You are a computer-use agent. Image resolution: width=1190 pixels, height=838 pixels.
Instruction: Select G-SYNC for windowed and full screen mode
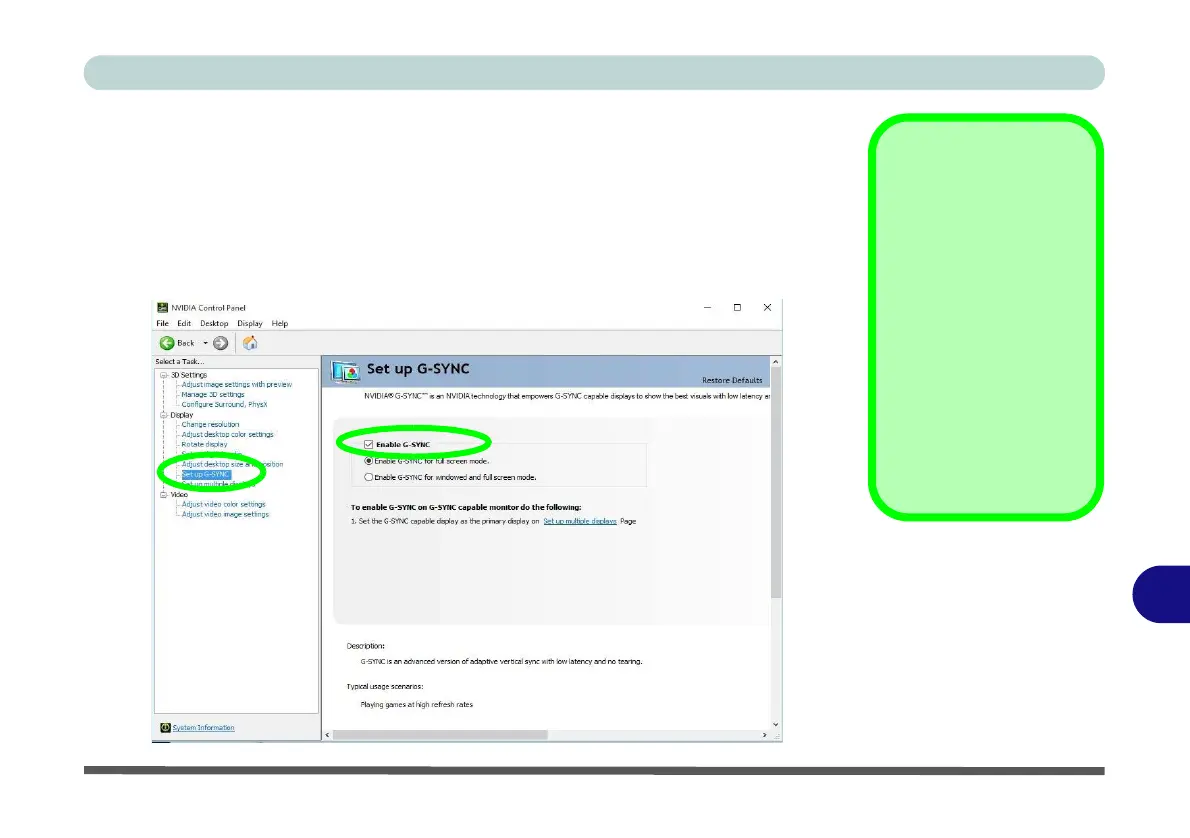pos(369,477)
